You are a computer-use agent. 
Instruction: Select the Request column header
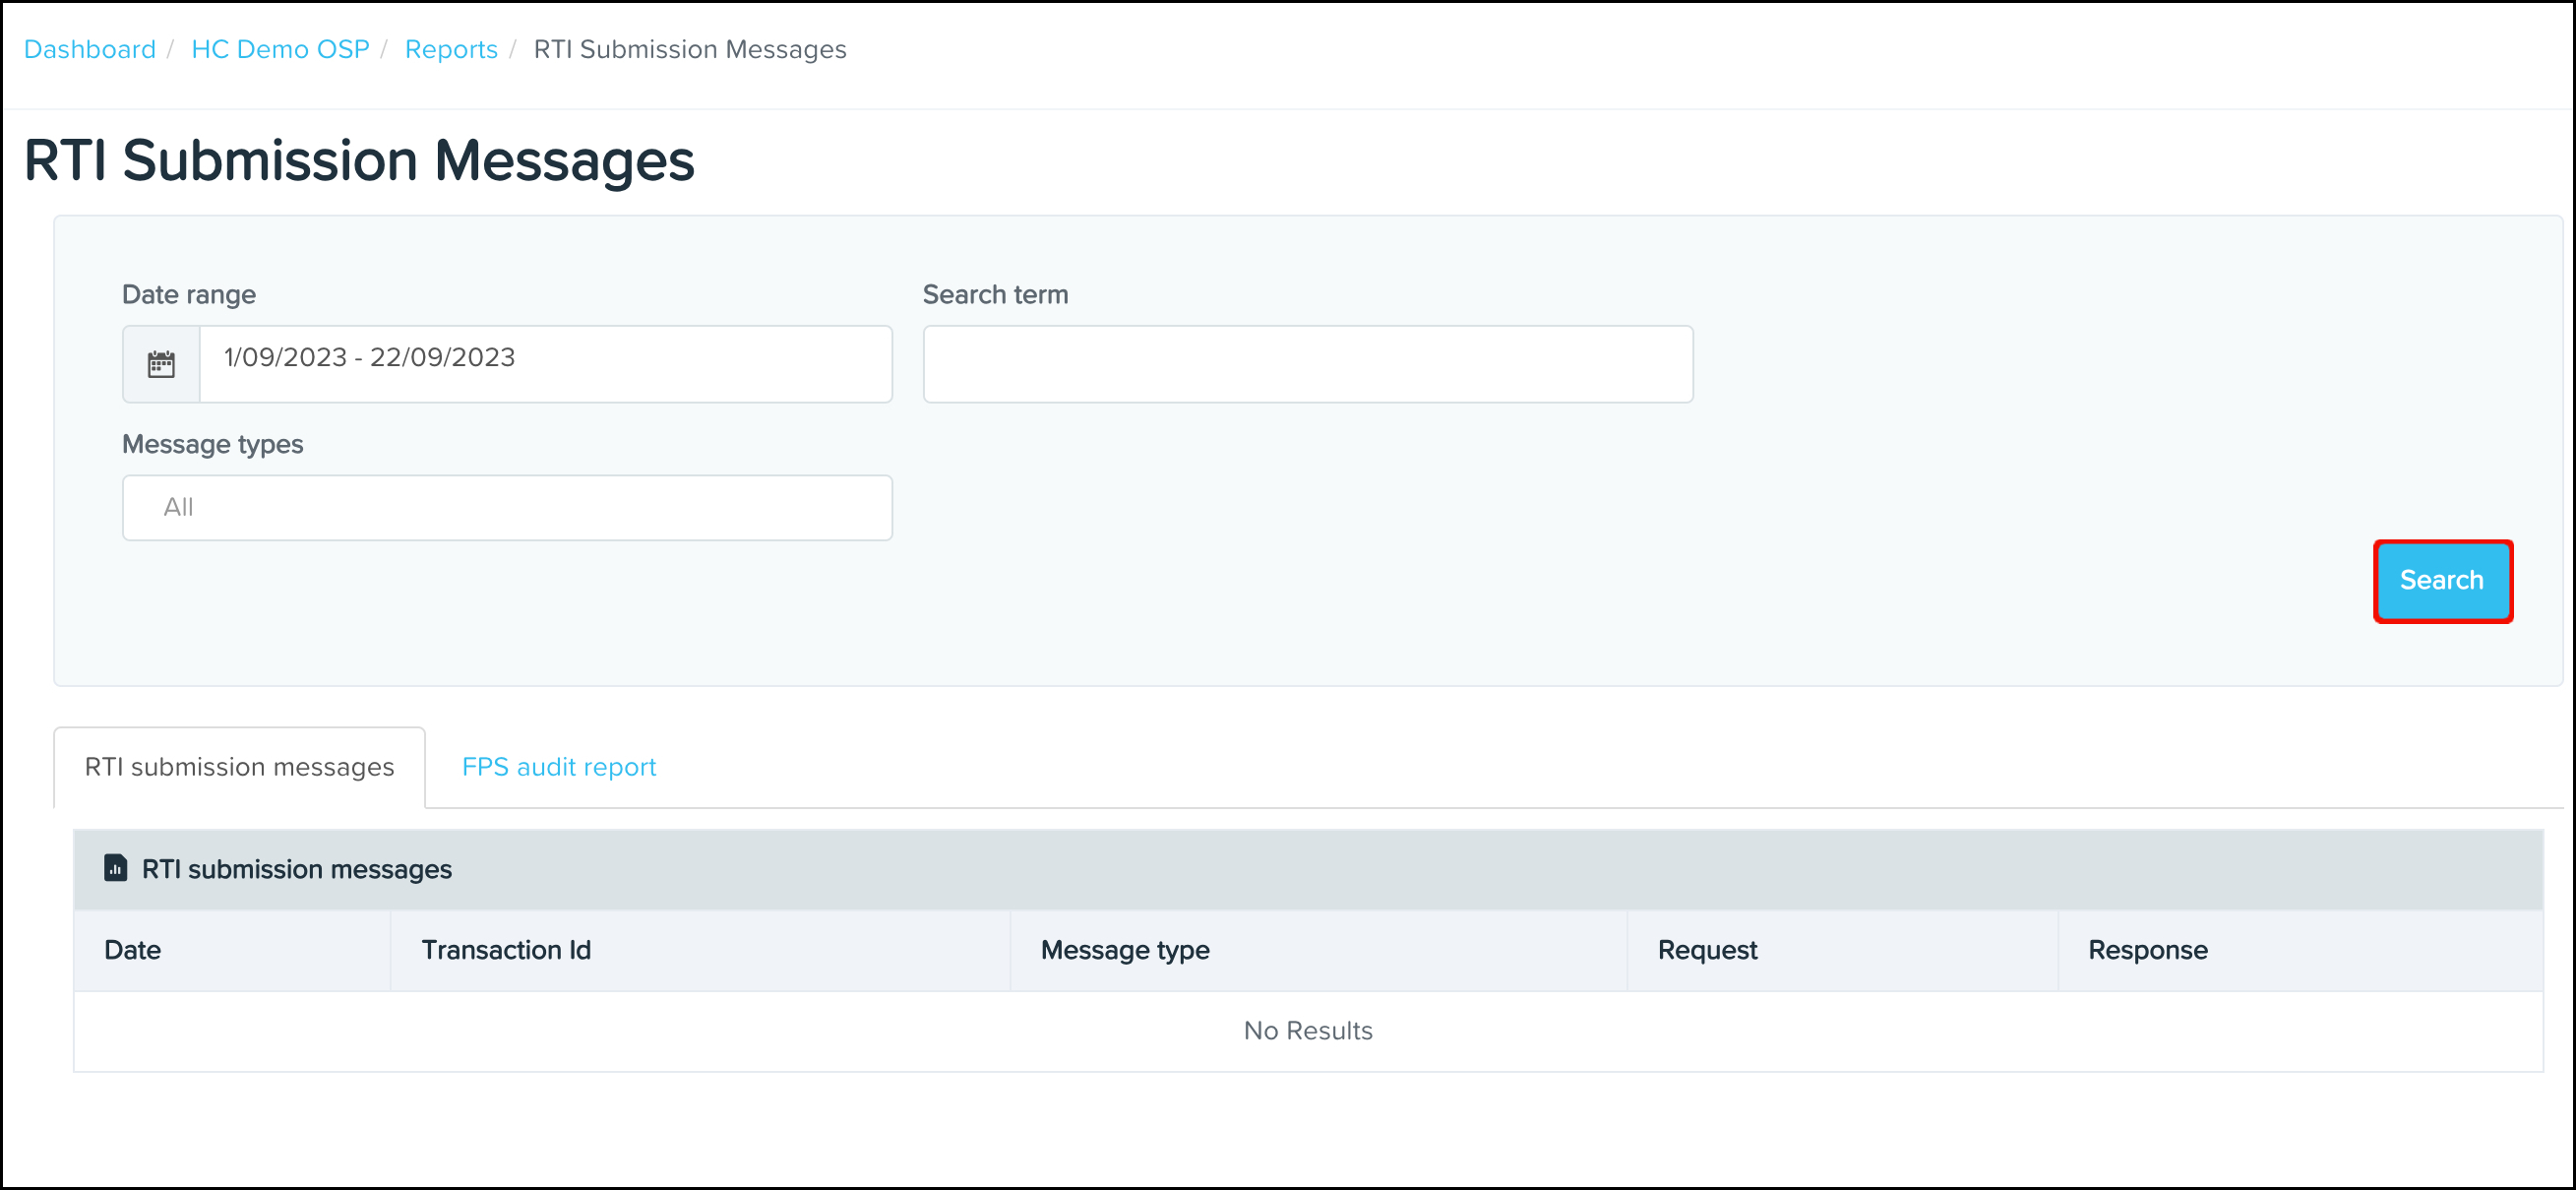click(1706, 949)
